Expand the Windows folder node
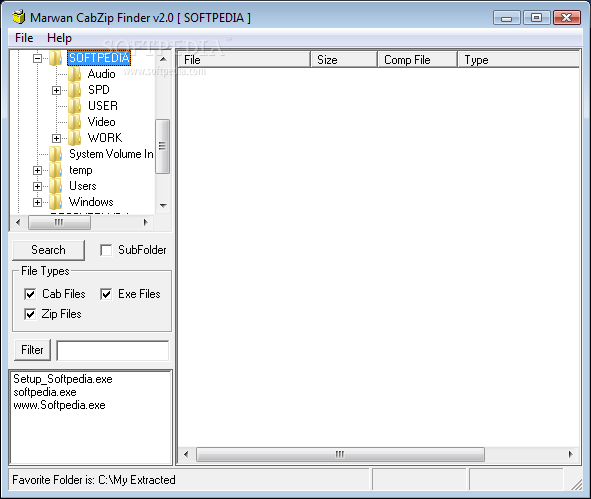The width and height of the screenshot is (591, 499). [x=37, y=202]
